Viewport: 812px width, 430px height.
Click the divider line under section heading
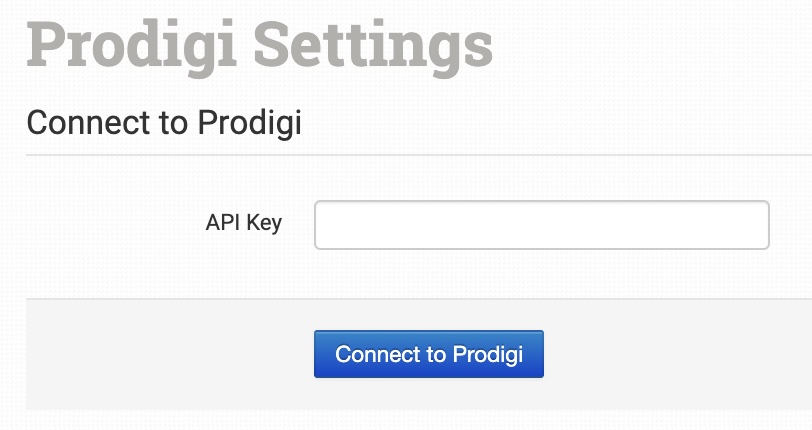400,155
